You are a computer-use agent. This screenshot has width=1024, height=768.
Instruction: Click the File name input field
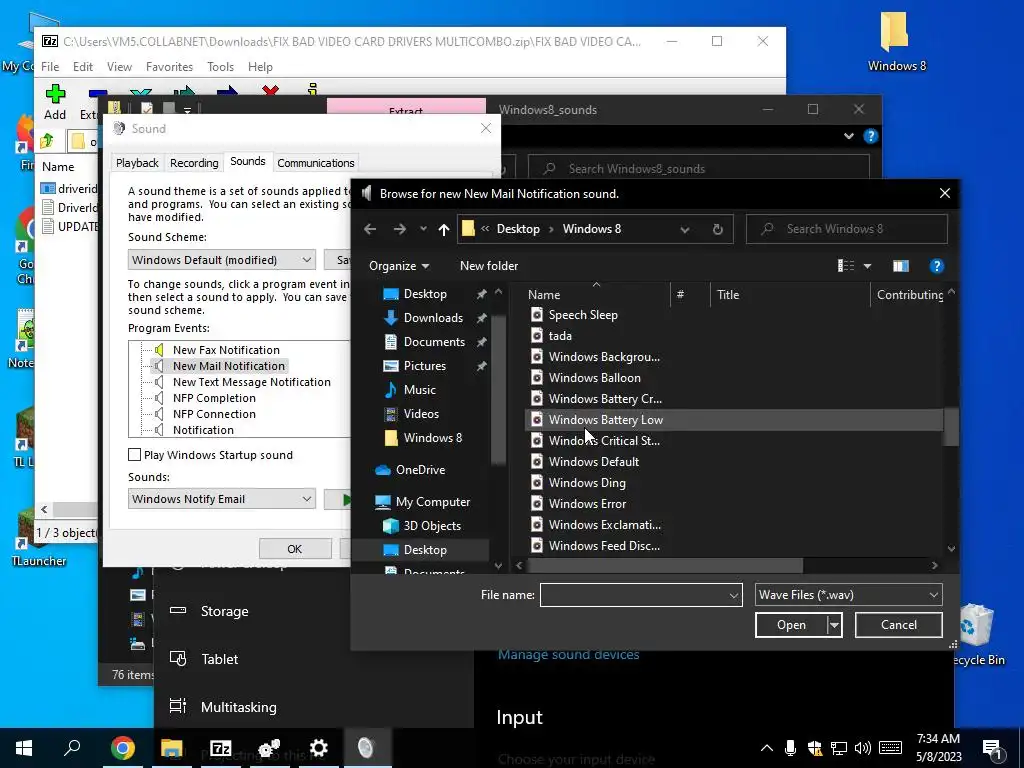point(633,595)
